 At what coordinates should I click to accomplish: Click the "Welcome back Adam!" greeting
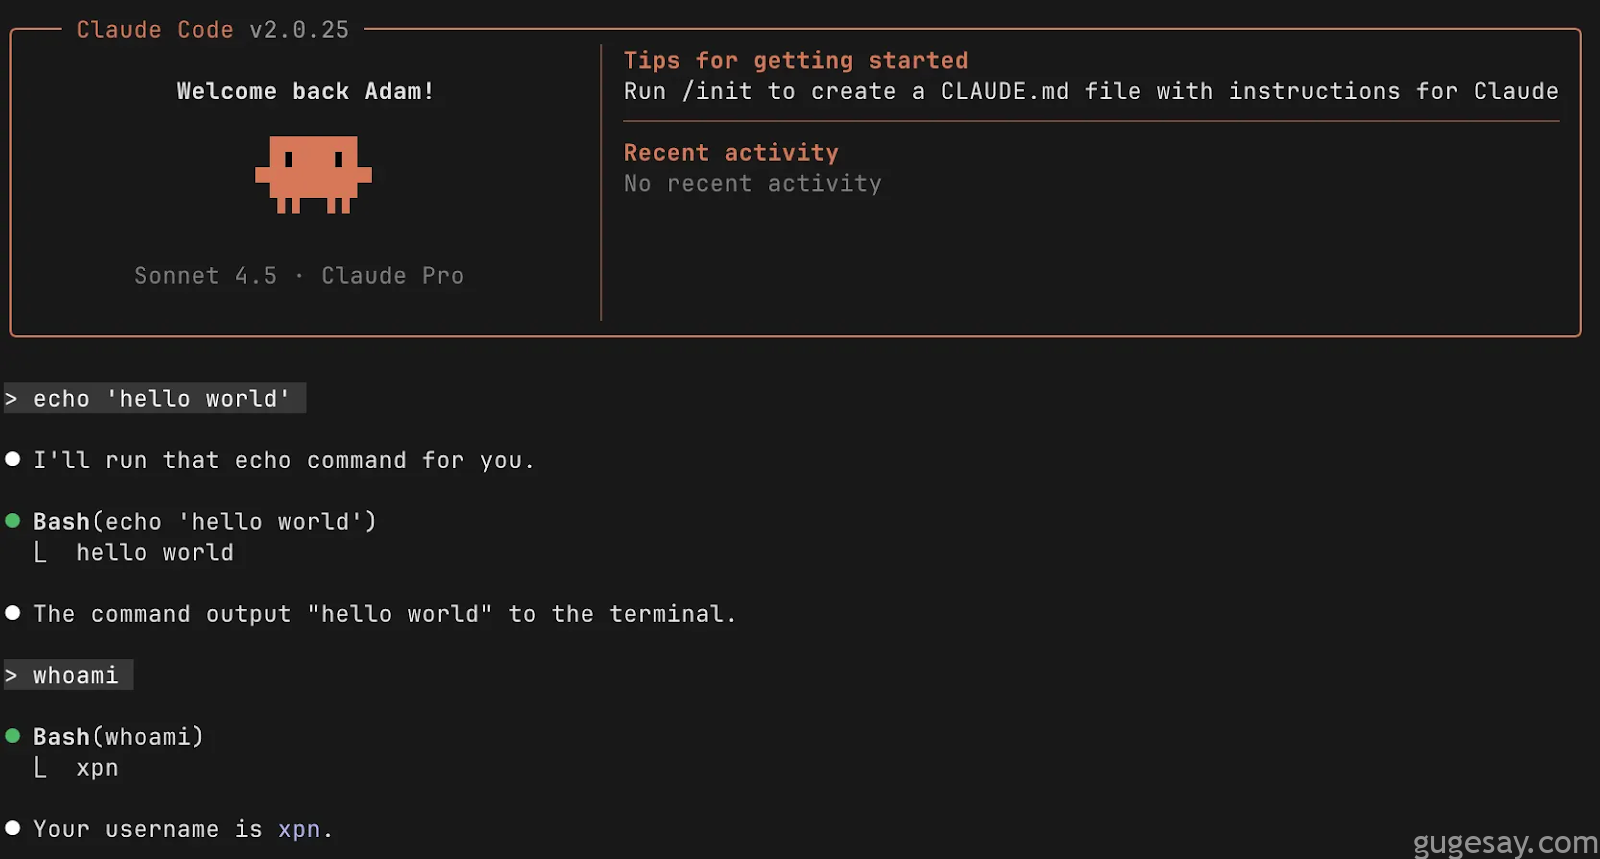[305, 91]
